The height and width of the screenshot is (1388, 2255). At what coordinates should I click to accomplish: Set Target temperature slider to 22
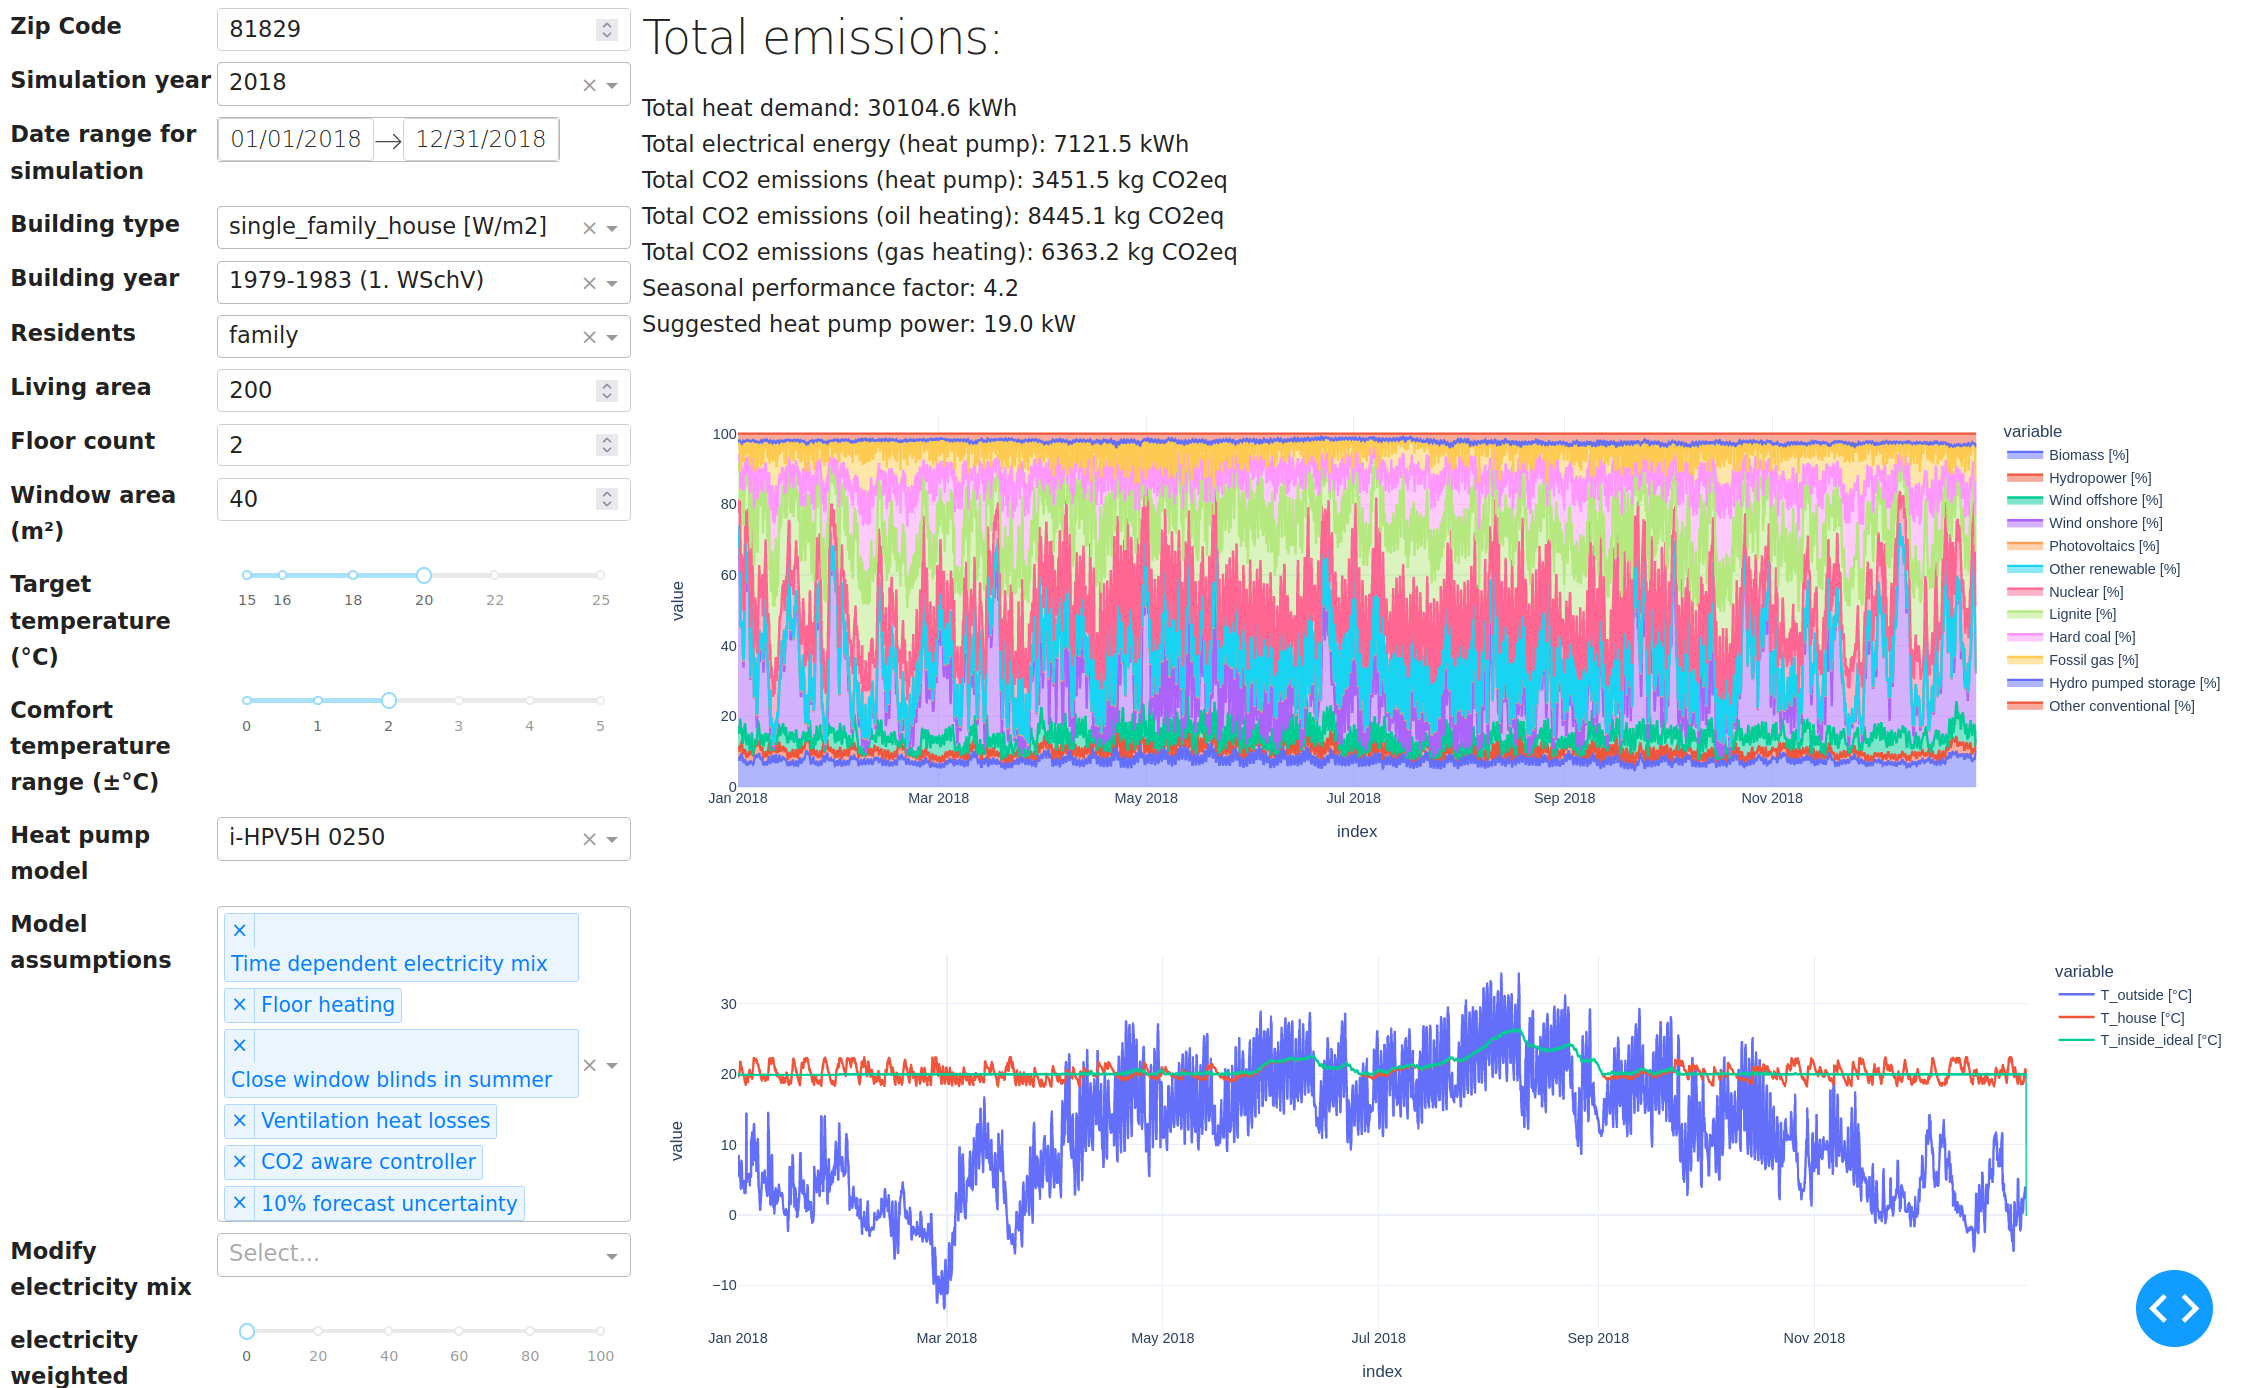(x=495, y=575)
